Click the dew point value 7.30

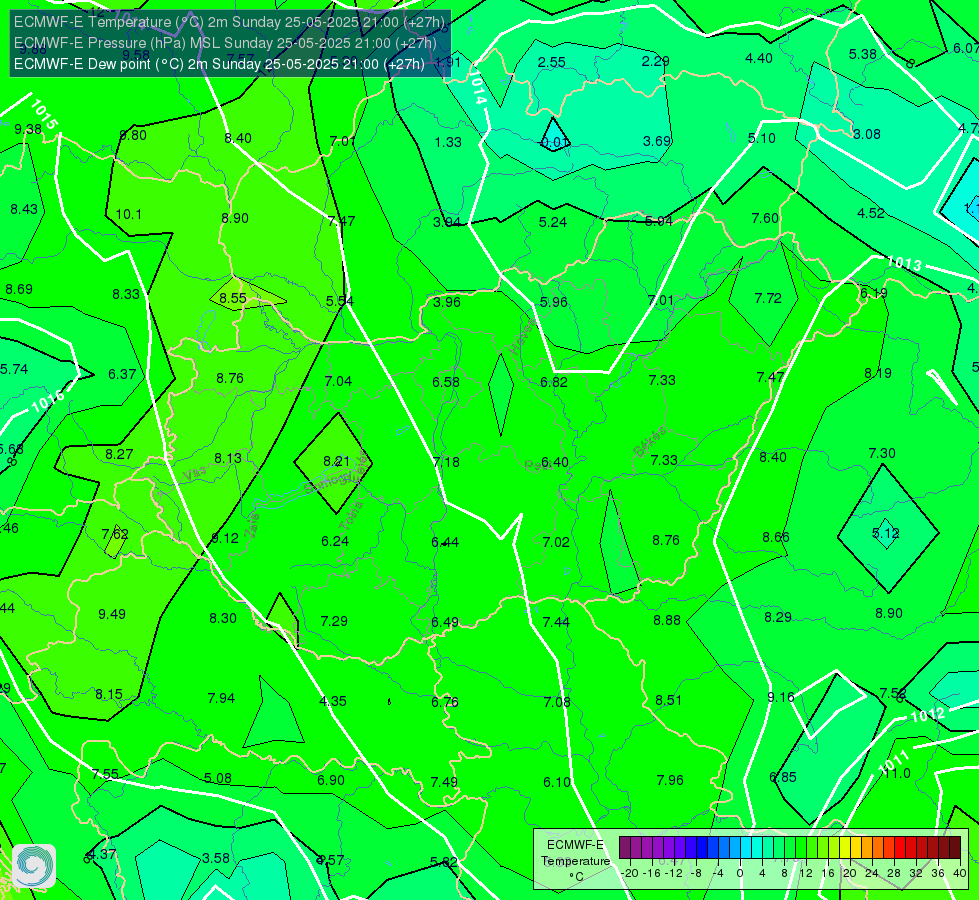click(882, 453)
